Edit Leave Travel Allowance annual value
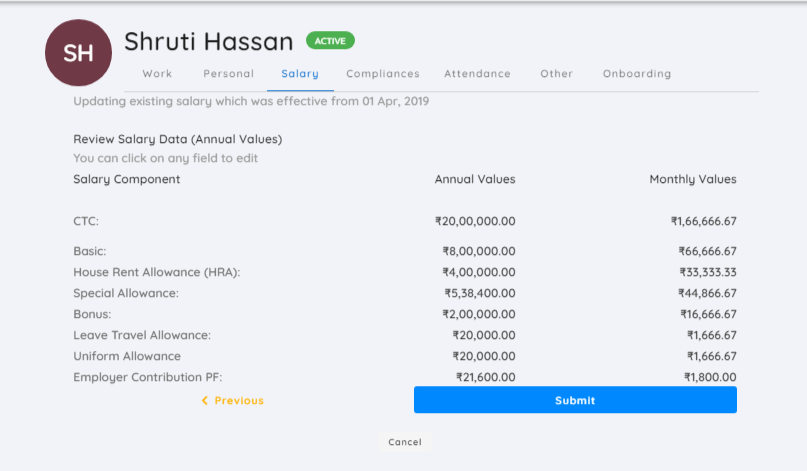Screen dimensions: 807x471 point(484,336)
